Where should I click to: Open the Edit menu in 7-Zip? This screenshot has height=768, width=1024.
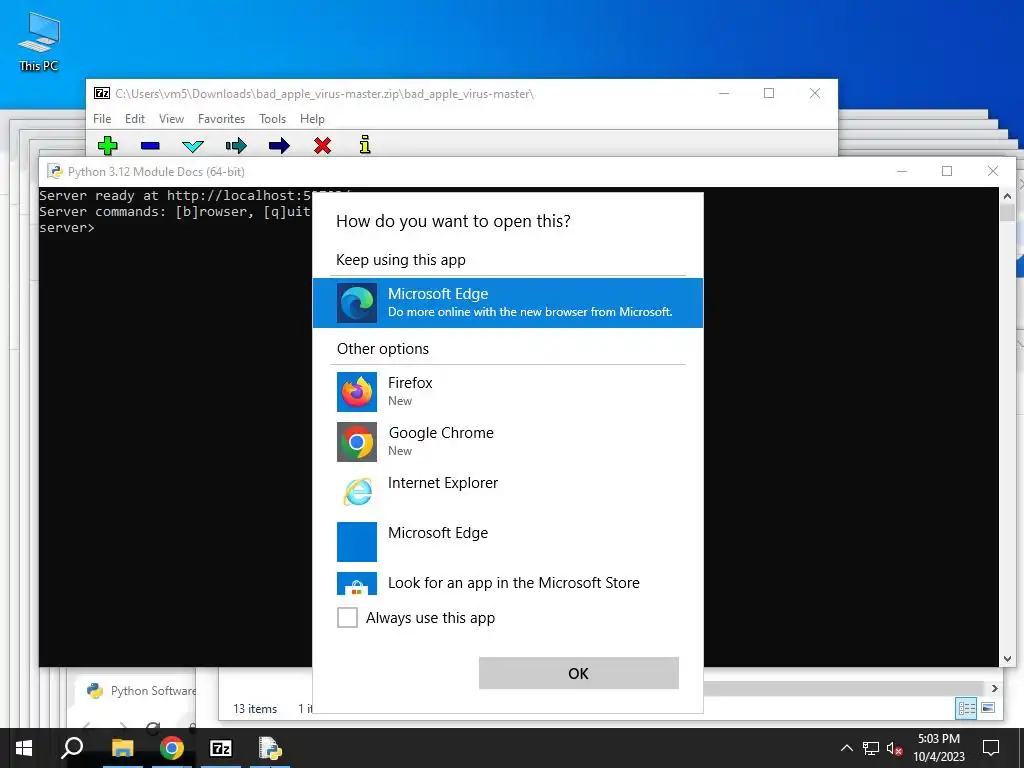point(135,119)
